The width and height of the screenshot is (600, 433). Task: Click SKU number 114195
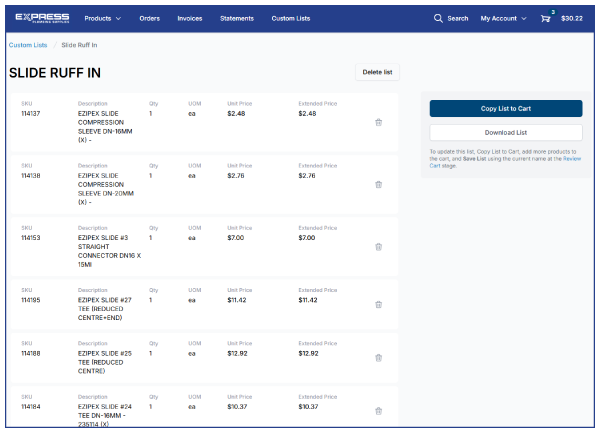coord(31,300)
